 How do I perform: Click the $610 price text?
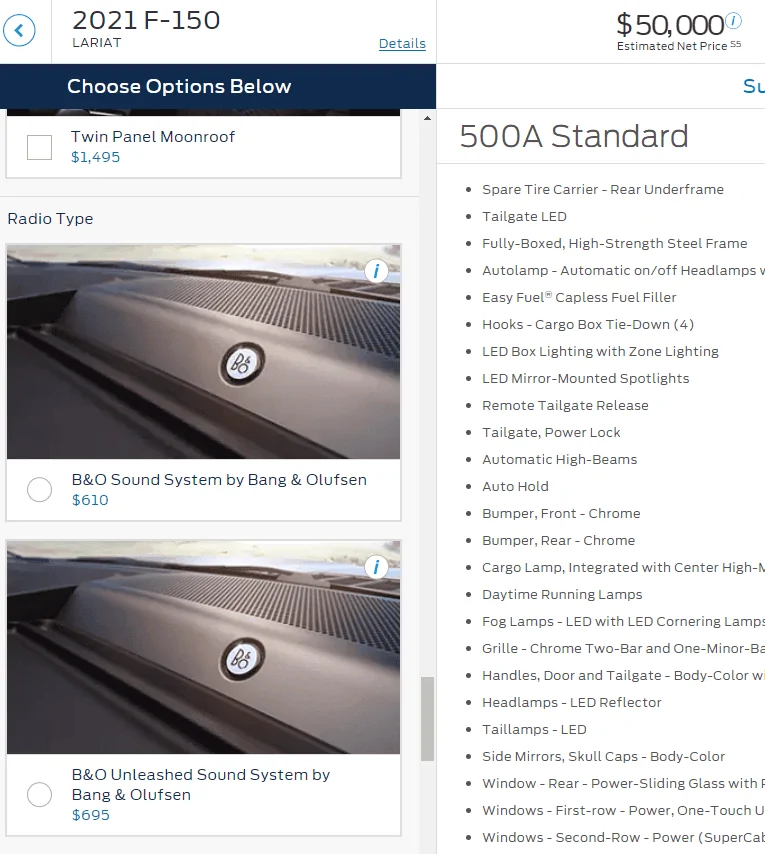[x=90, y=500]
